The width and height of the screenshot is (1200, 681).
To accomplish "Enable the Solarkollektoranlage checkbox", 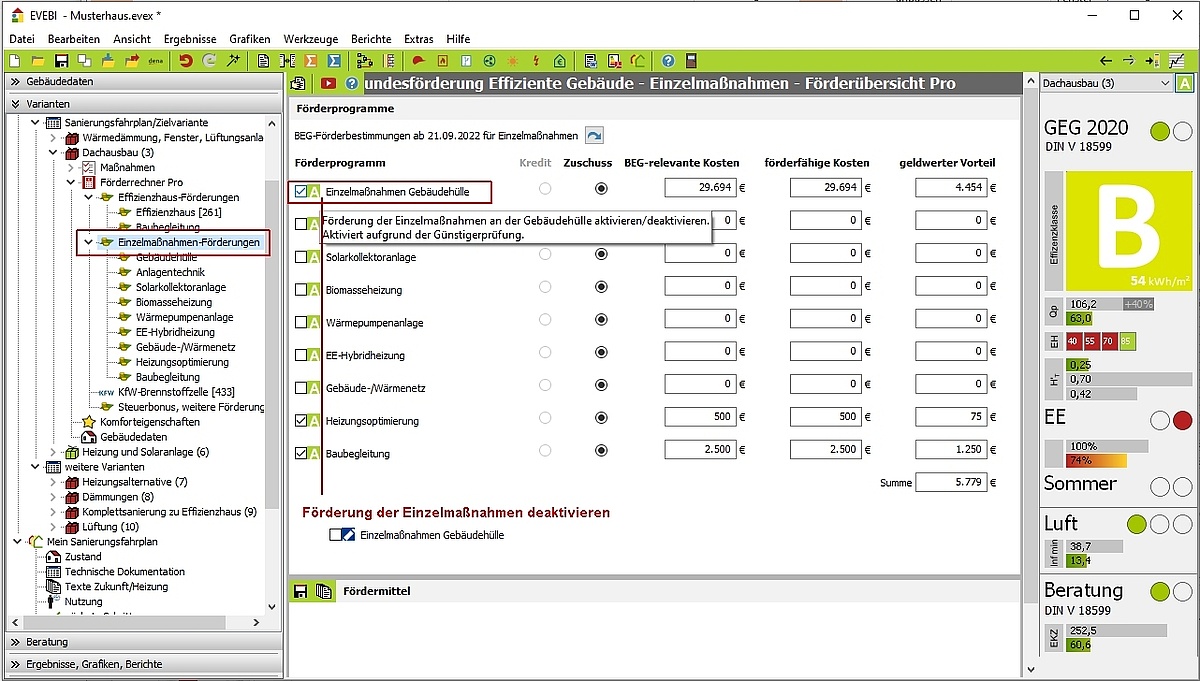I will (301, 257).
